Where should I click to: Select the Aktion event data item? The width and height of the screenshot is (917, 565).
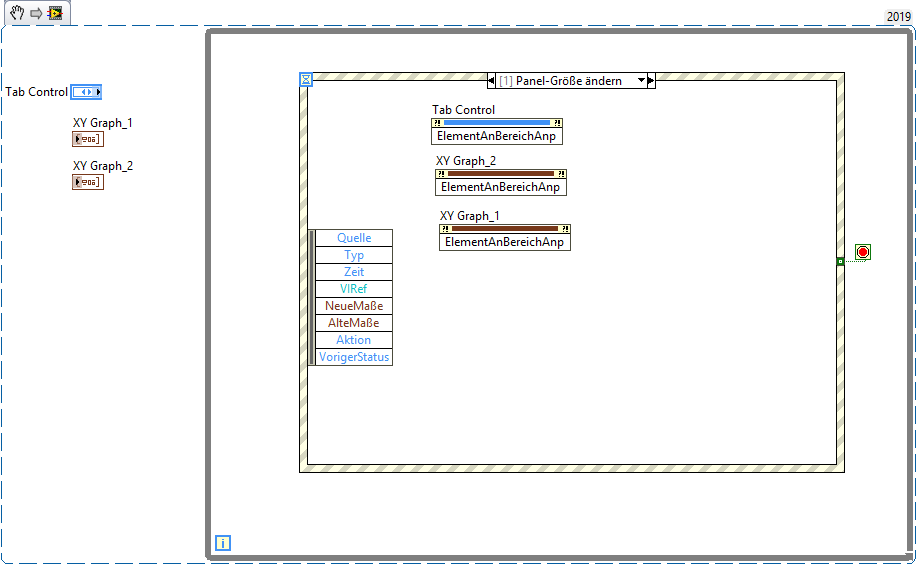(354, 340)
